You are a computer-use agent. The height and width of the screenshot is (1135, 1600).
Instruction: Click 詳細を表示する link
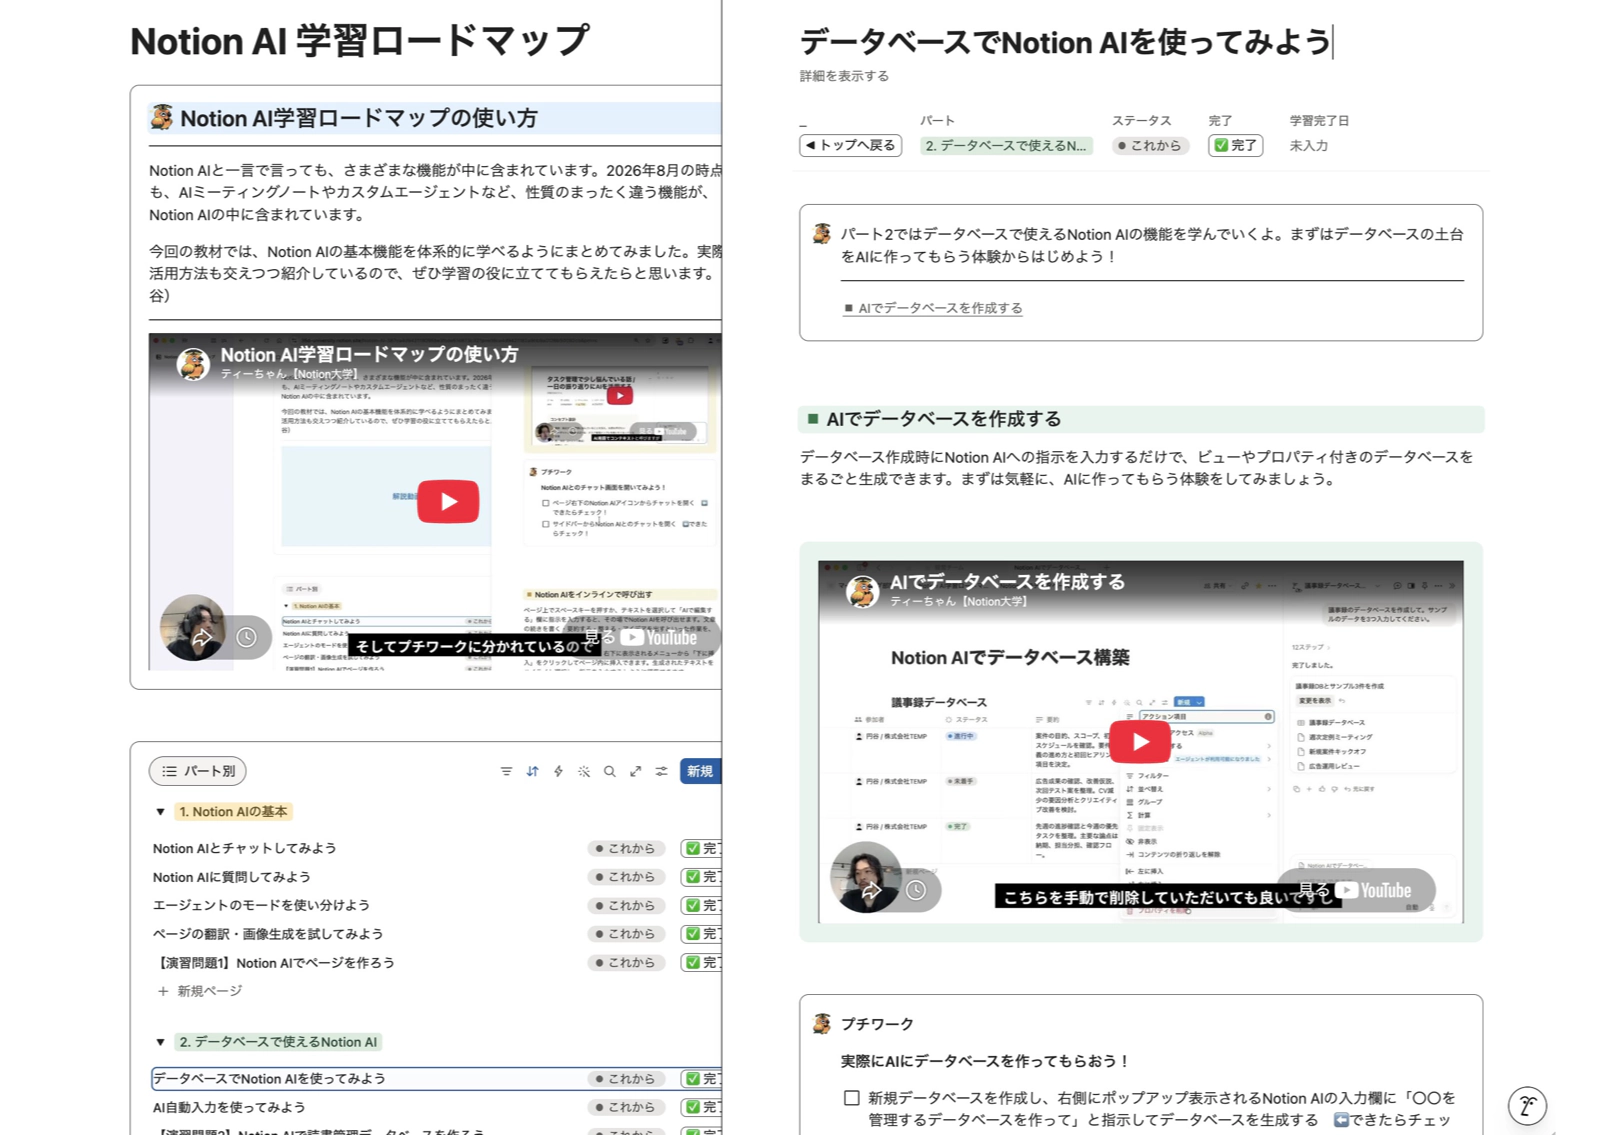[x=844, y=76]
